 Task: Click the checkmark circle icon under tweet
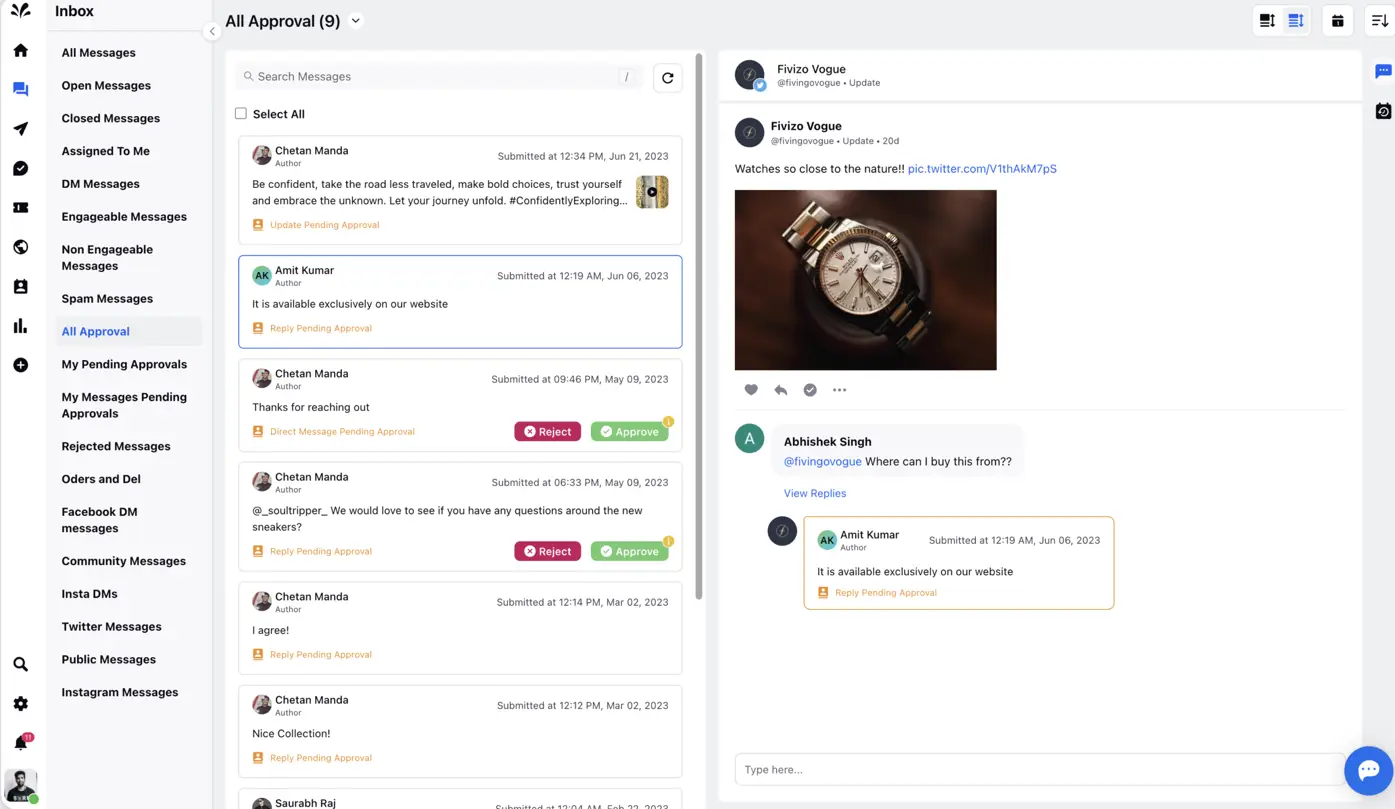coord(810,390)
